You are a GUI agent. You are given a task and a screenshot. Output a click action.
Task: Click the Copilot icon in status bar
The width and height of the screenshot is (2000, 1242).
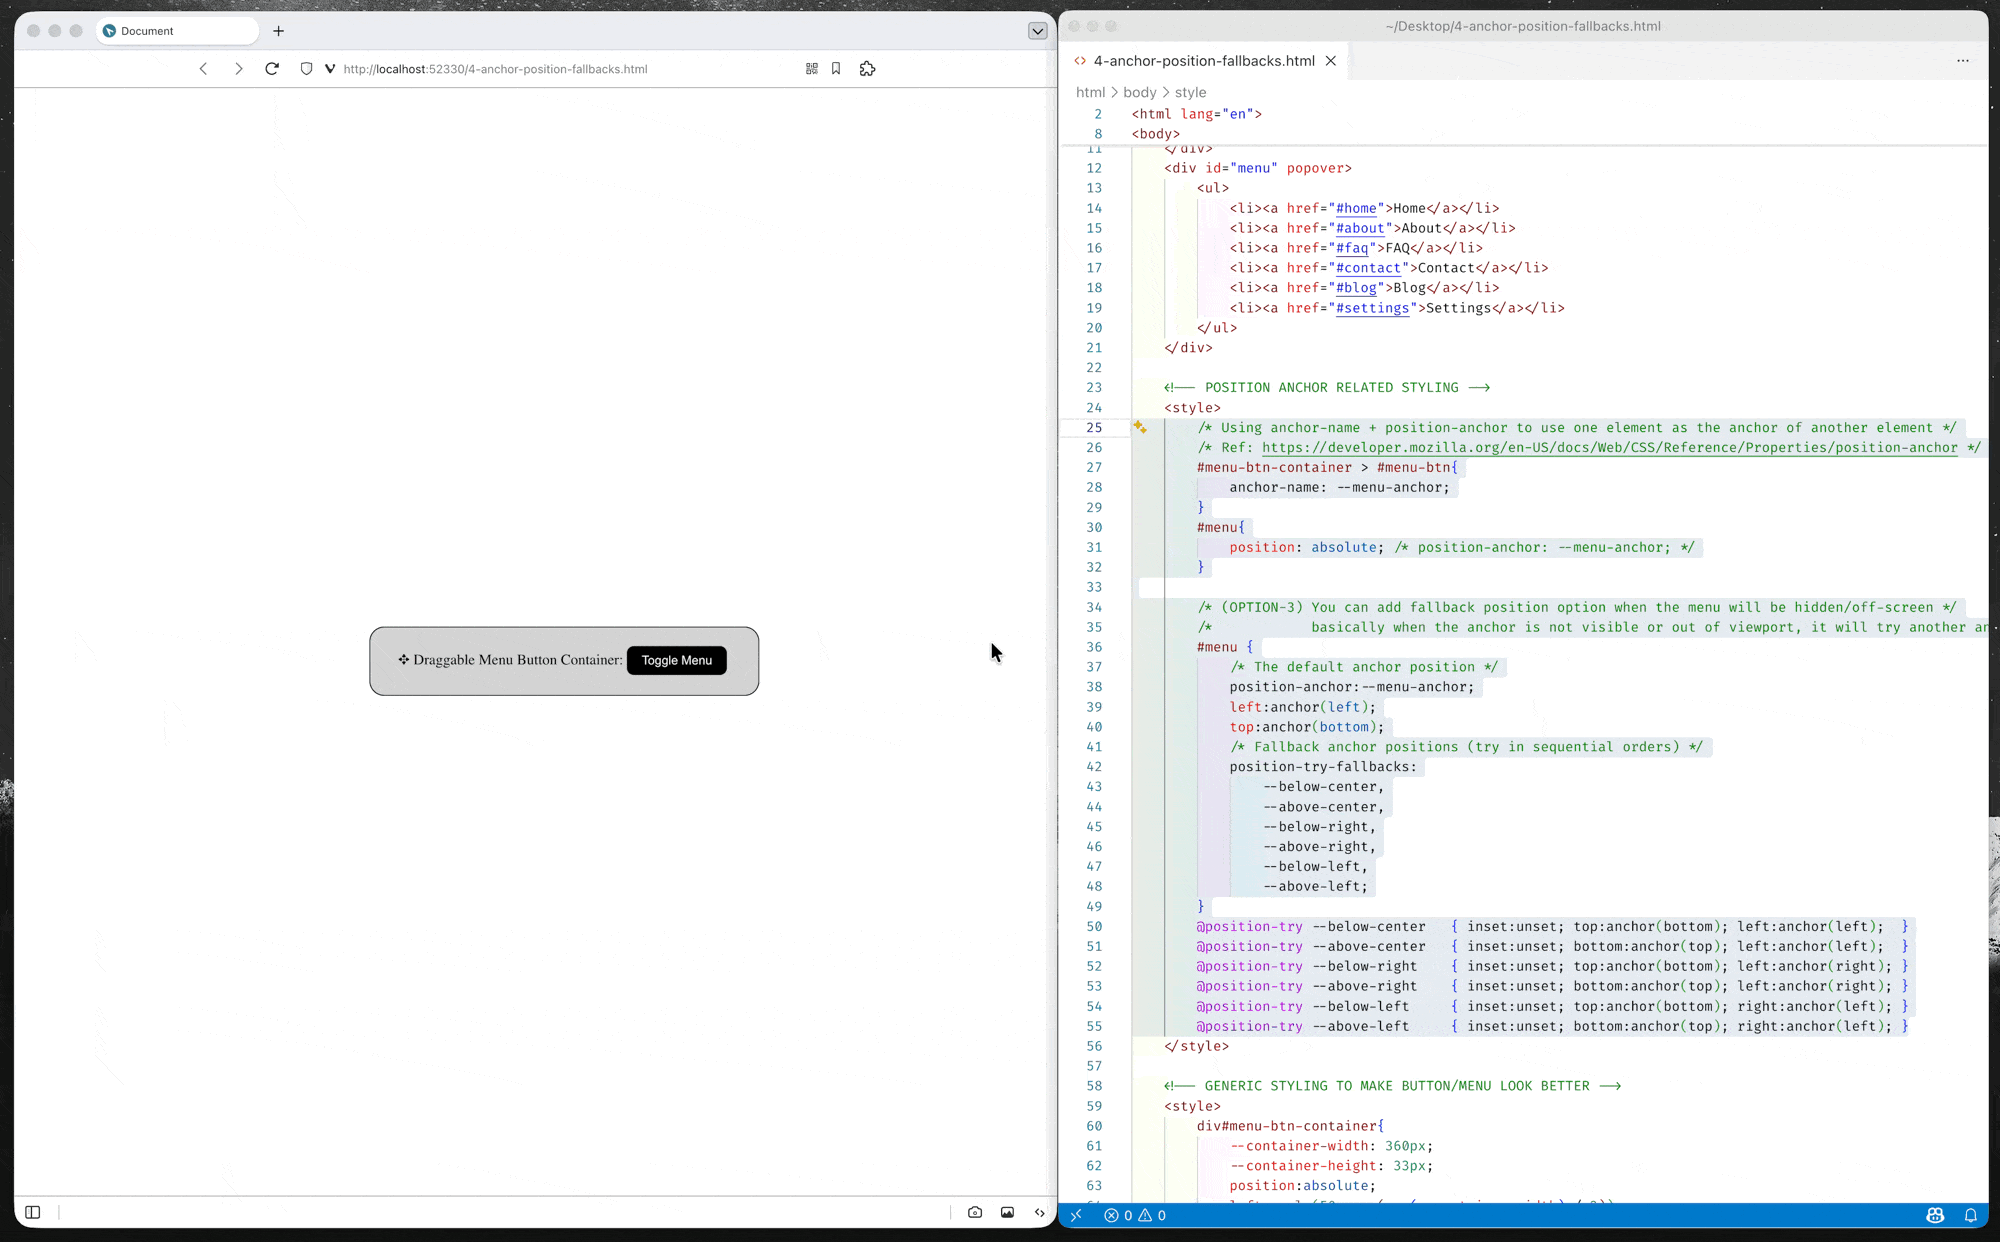click(x=1935, y=1215)
